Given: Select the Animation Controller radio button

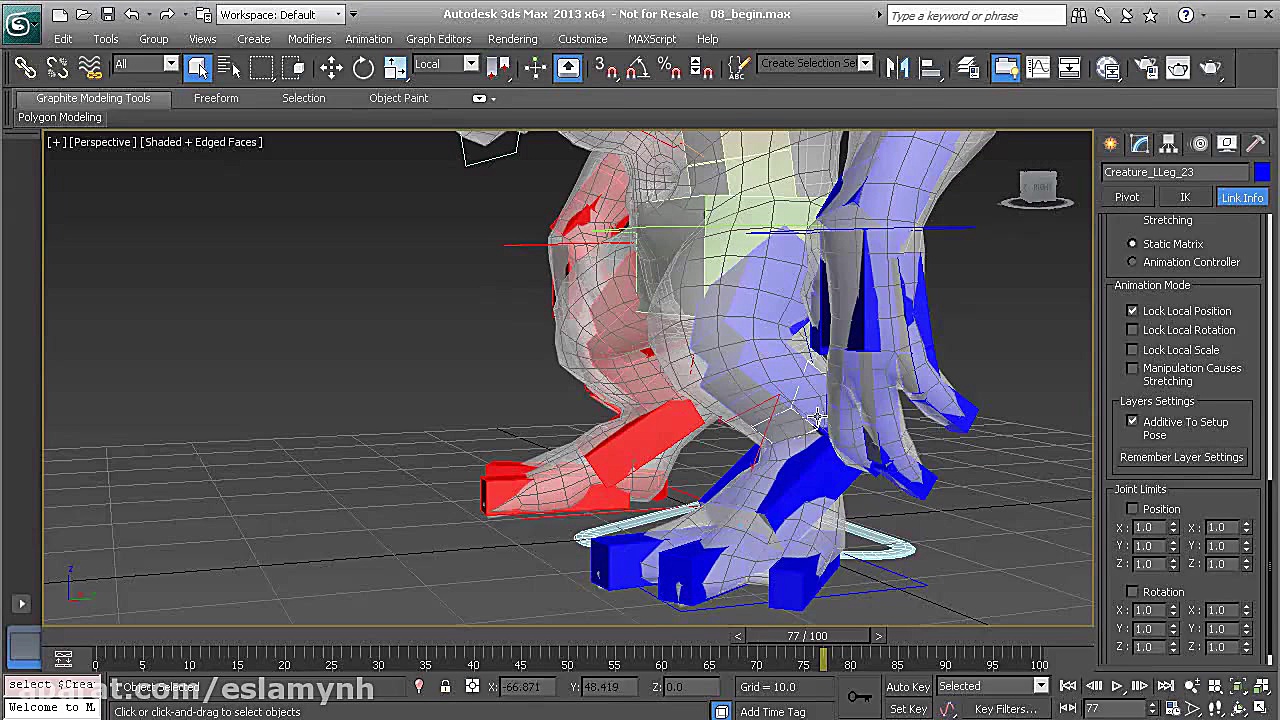Looking at the screenshot, I should (1132, 262).
